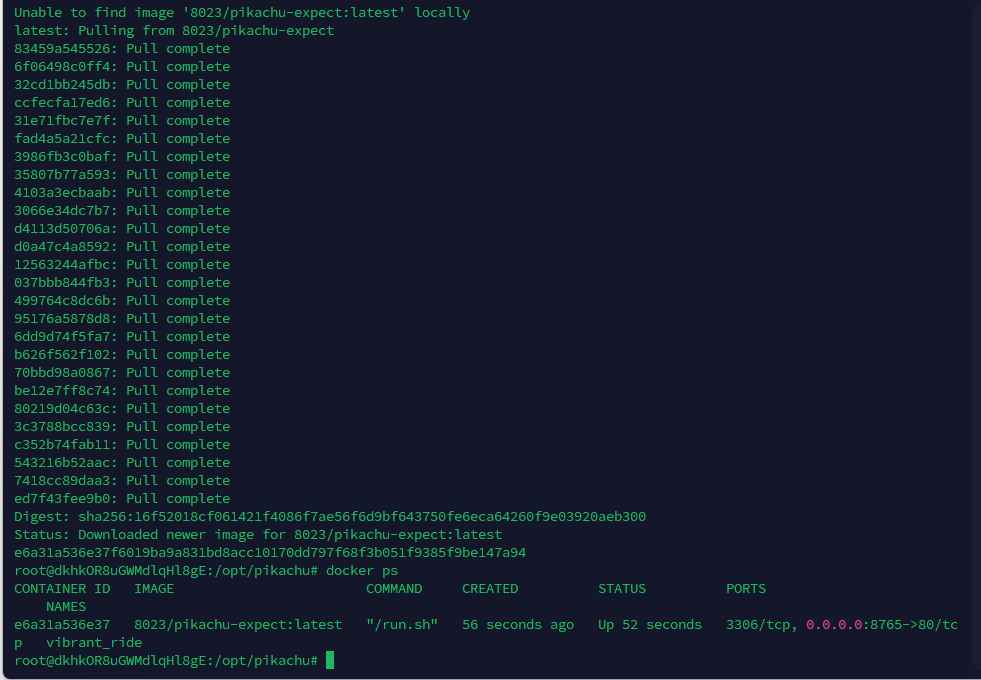Click the container ID e6a31a536e37 in table
Screen dimensions: 981x680
62,625
